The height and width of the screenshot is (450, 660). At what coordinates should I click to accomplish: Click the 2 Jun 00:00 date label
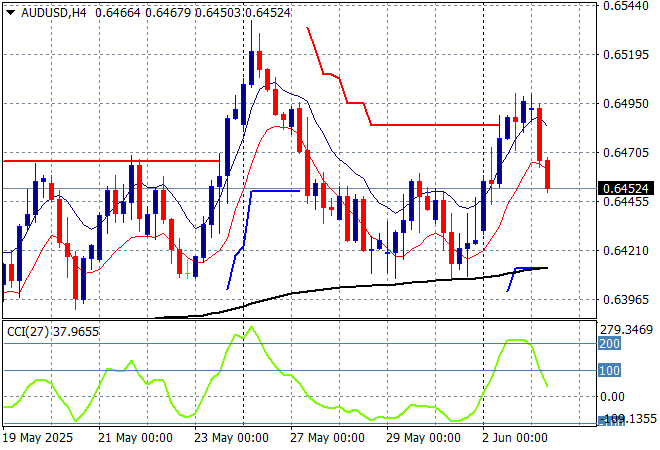pyautogui.click(x=515, y=438)
